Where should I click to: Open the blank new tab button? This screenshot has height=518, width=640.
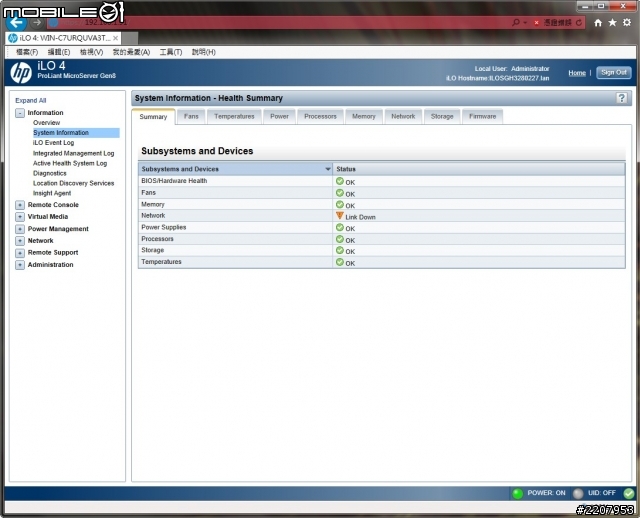130,38
